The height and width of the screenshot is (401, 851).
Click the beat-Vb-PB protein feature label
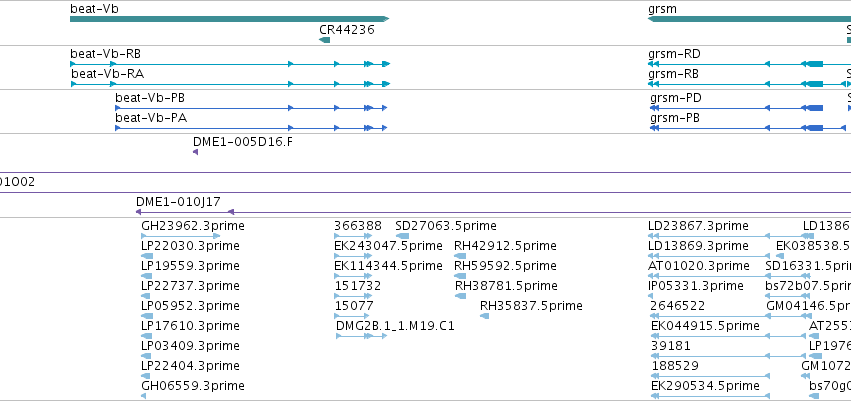pyautogui.click(x=150, y=98)
